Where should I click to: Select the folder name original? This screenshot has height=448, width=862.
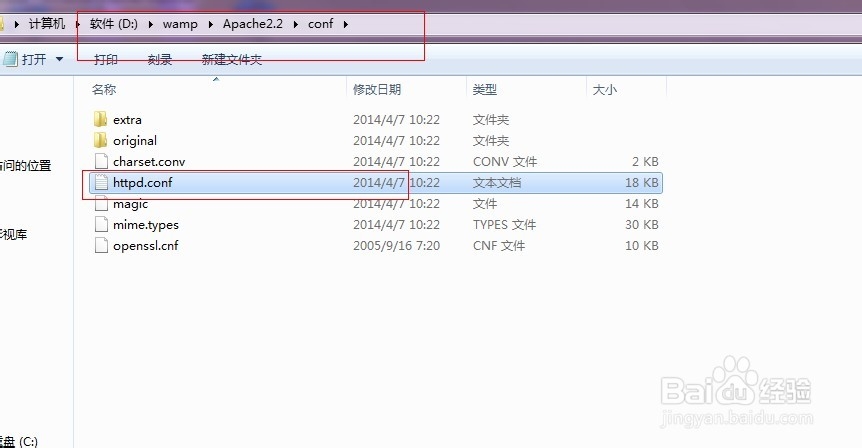[135, 141]
